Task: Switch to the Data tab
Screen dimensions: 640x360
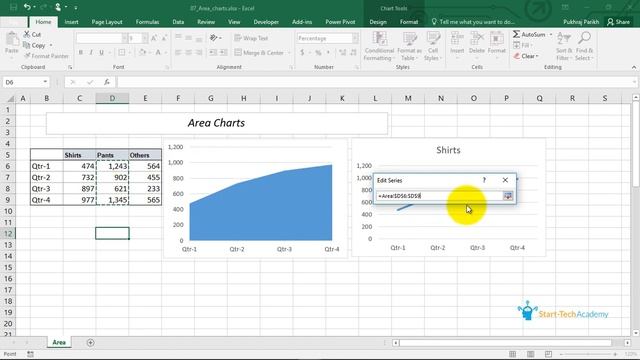Action: click(178, 22)
